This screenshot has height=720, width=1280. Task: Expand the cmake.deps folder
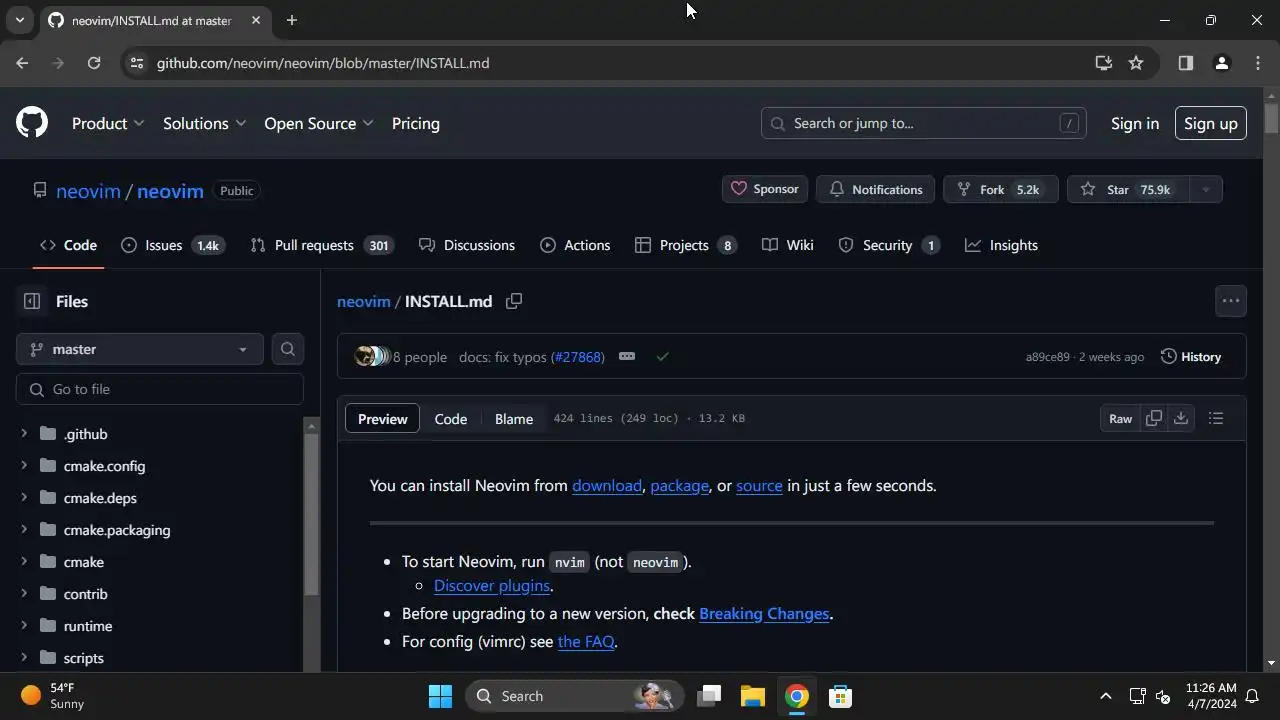[x=24, y=497]
